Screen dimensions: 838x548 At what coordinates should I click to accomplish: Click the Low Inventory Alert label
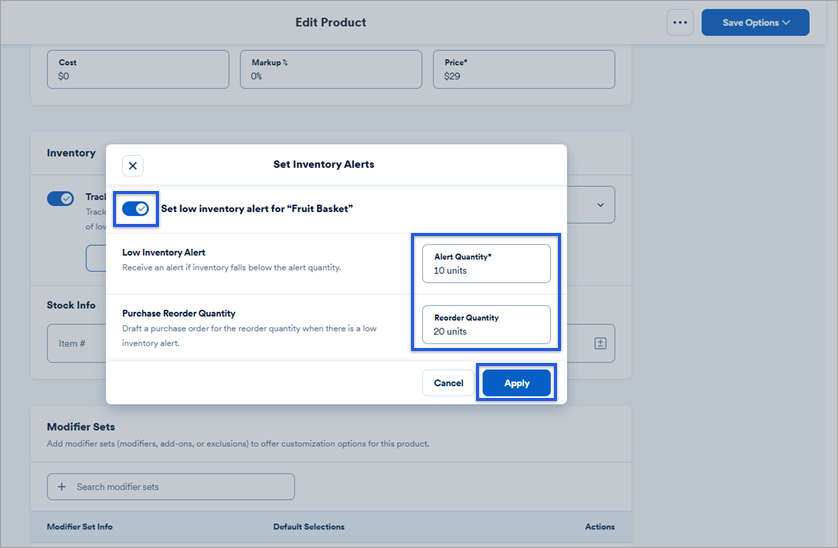(x=164, y=252)
